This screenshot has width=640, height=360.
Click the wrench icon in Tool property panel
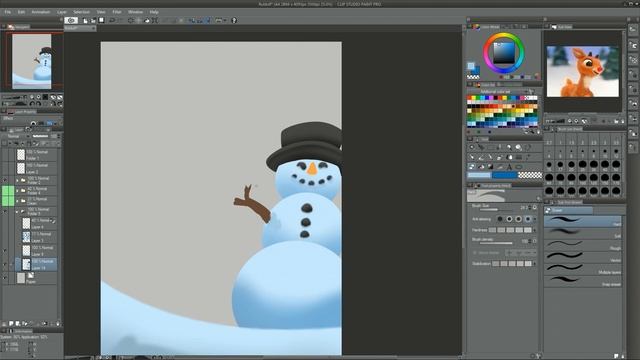[x=538, y=198]
